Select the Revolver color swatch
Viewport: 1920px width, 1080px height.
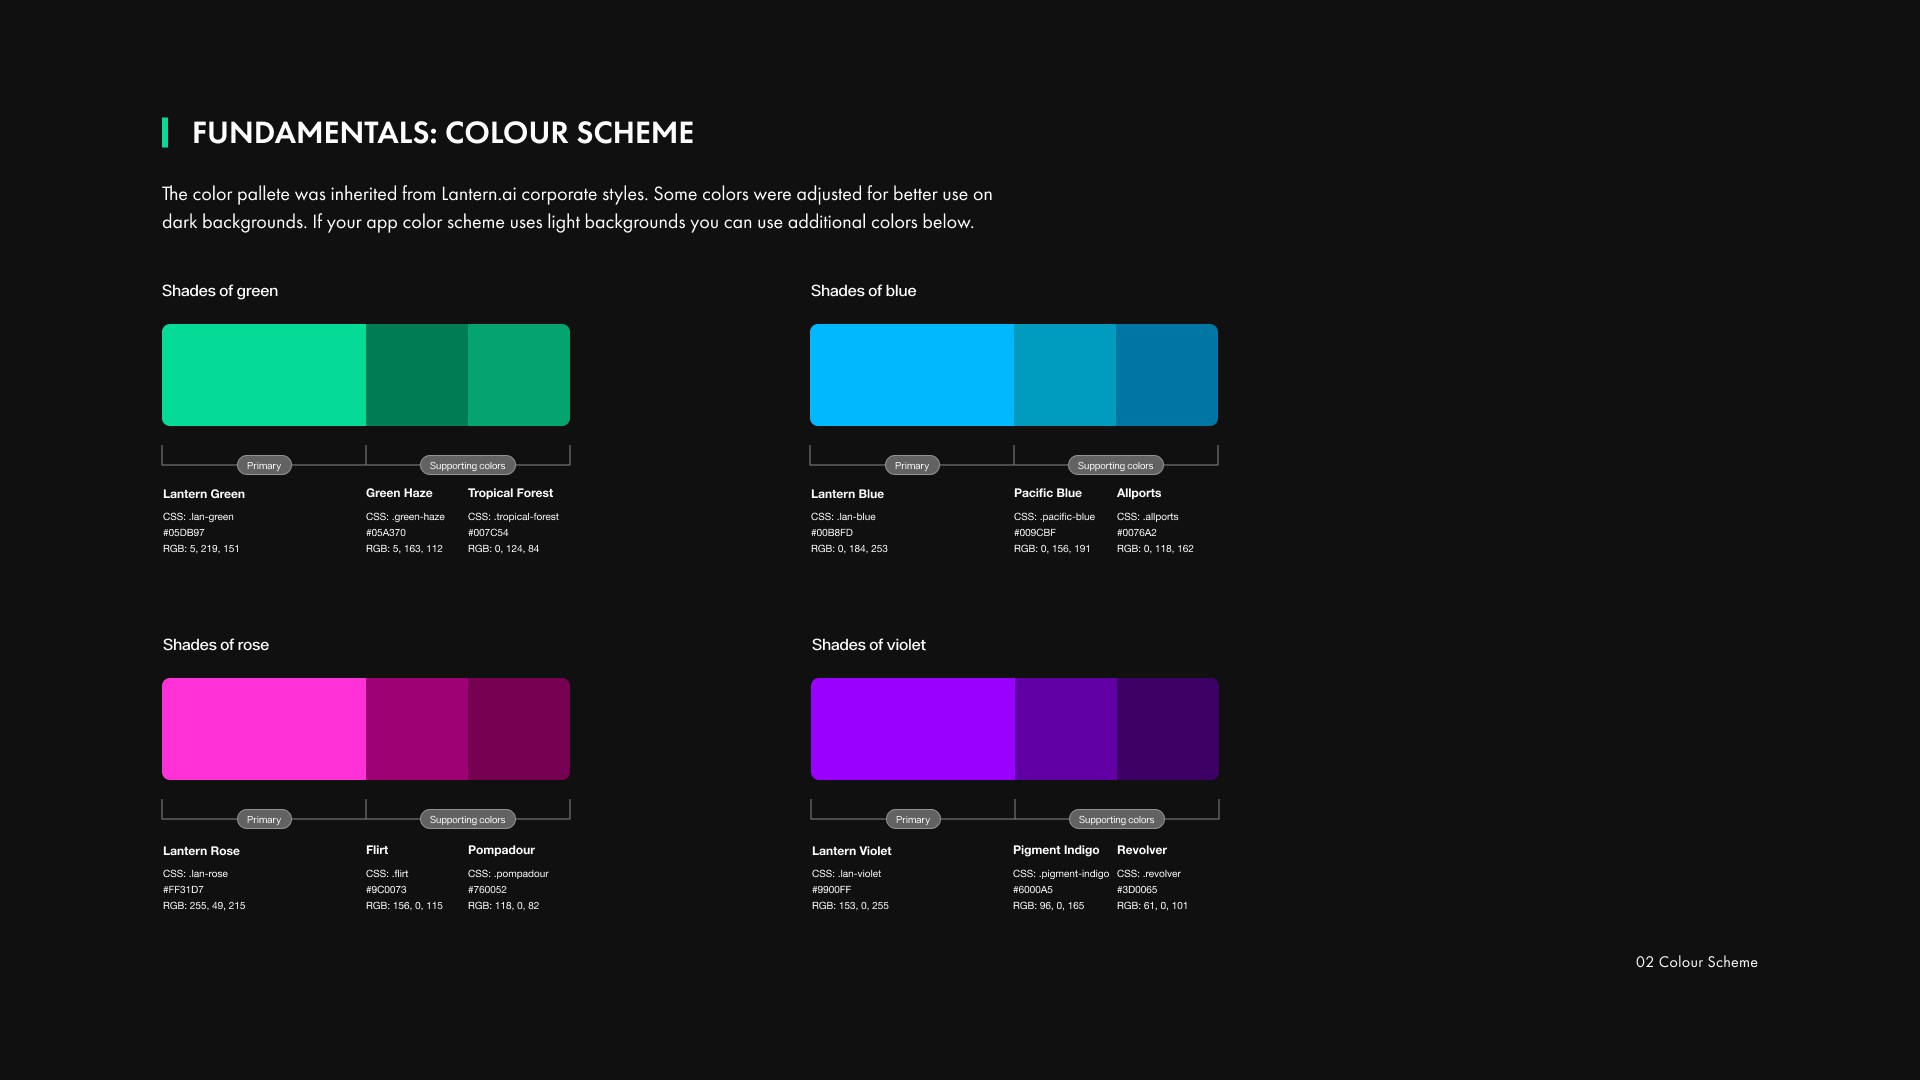point(1167,729)
